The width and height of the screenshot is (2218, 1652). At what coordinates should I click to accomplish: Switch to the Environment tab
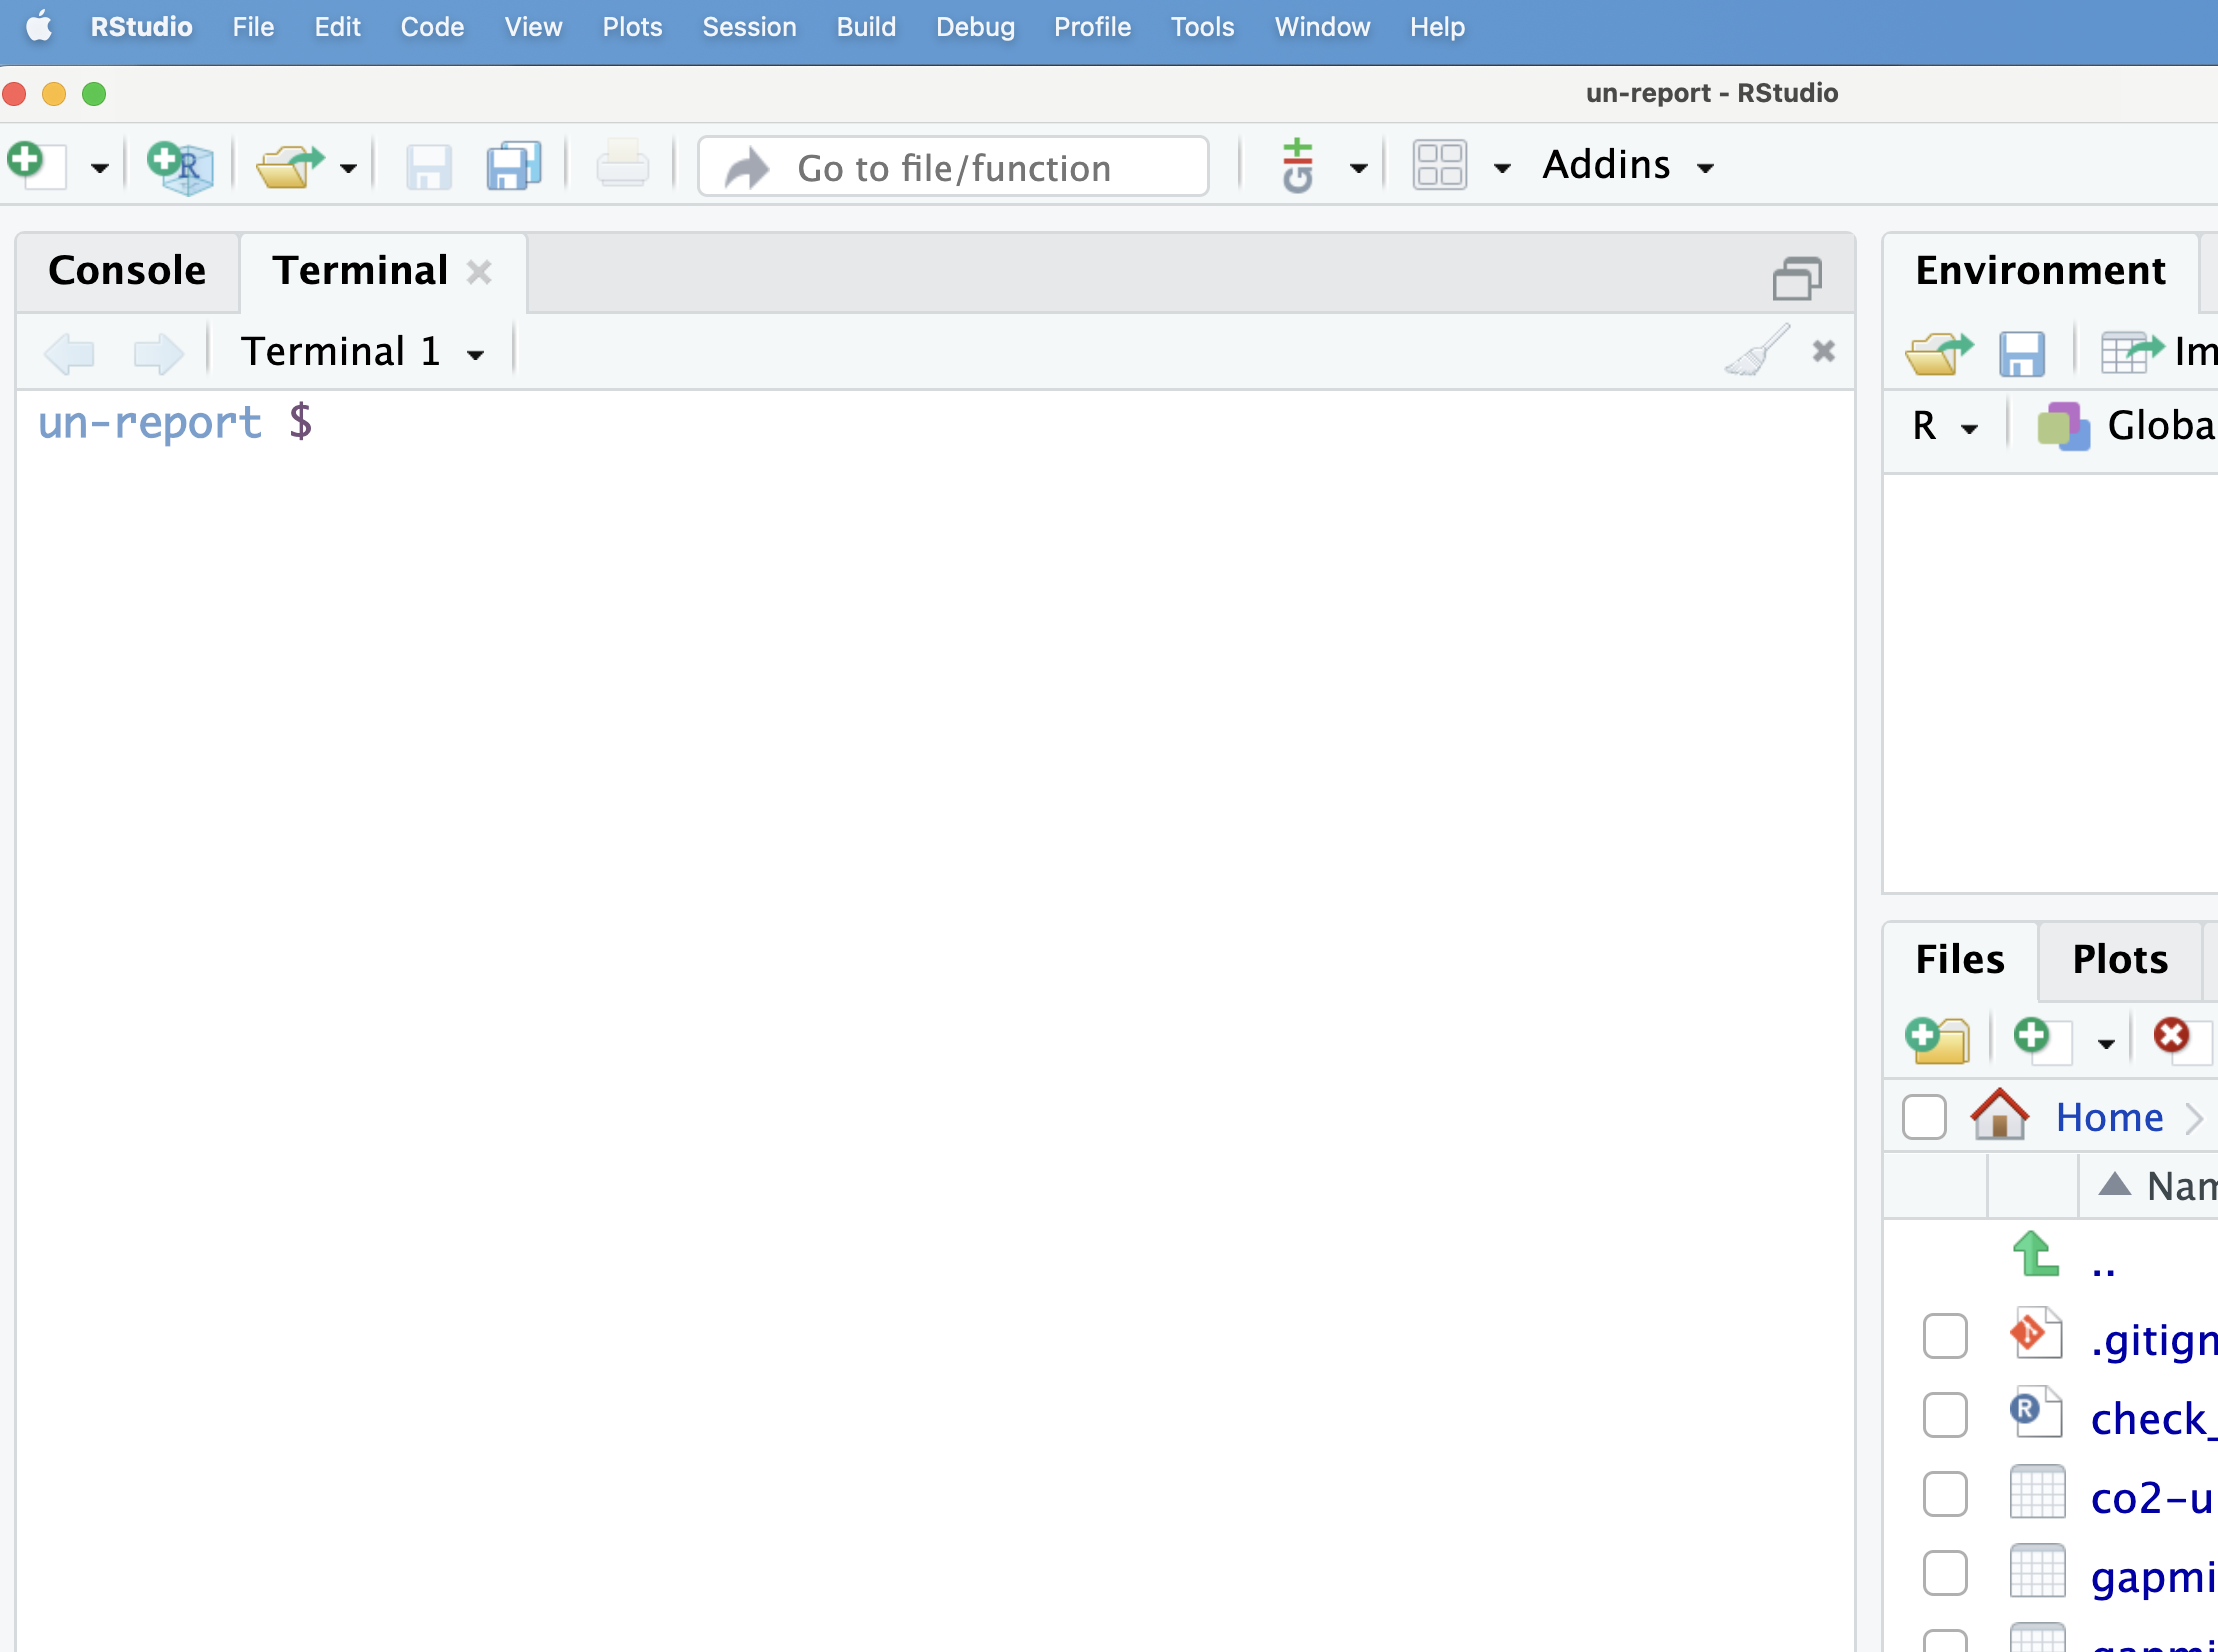(x=2040, y=271)
